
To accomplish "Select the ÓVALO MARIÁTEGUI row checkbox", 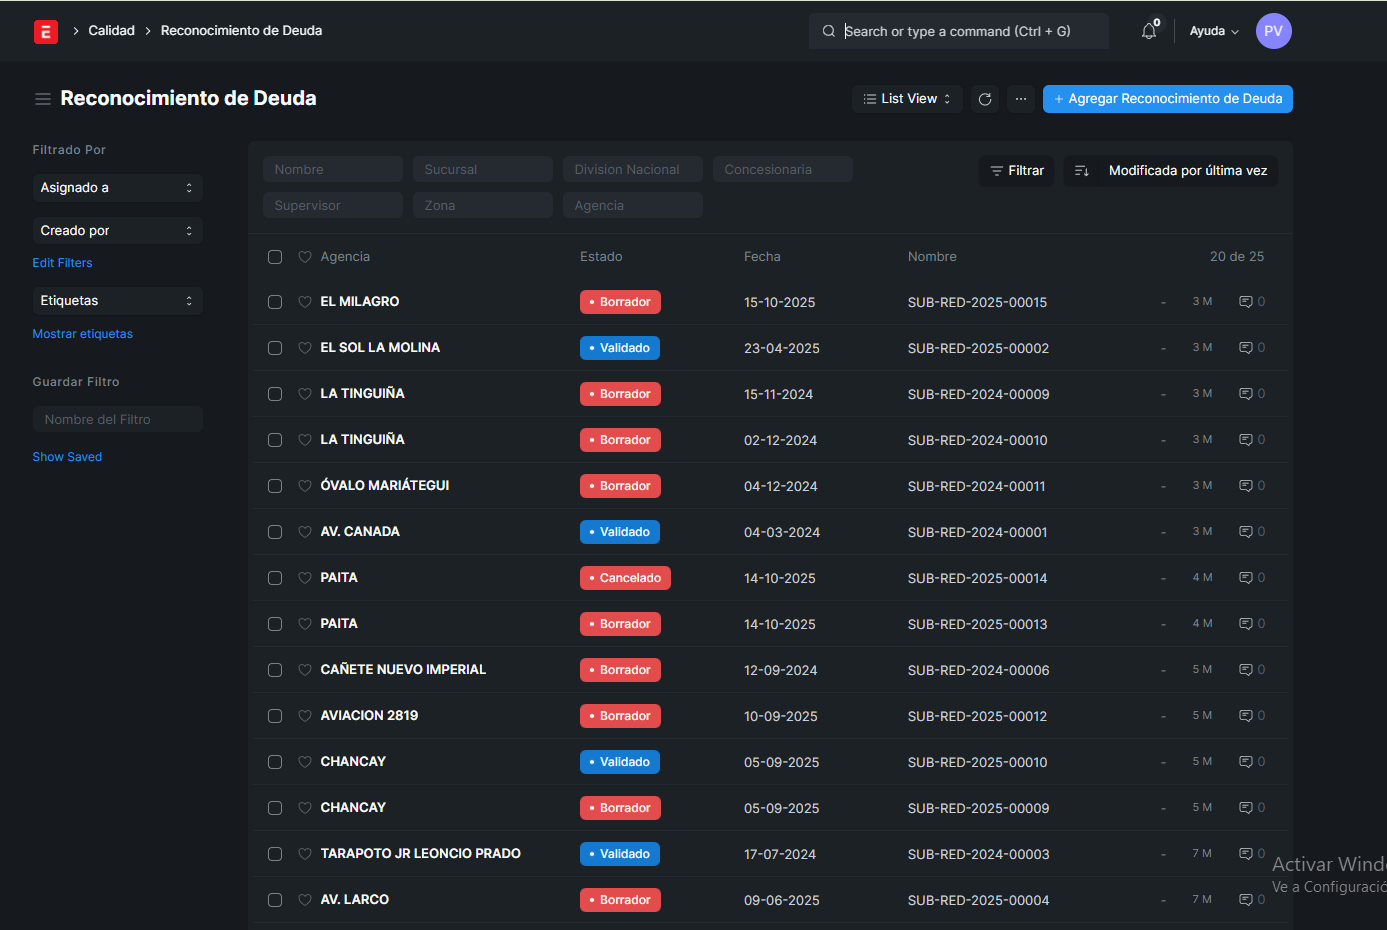I will (275, 486).
